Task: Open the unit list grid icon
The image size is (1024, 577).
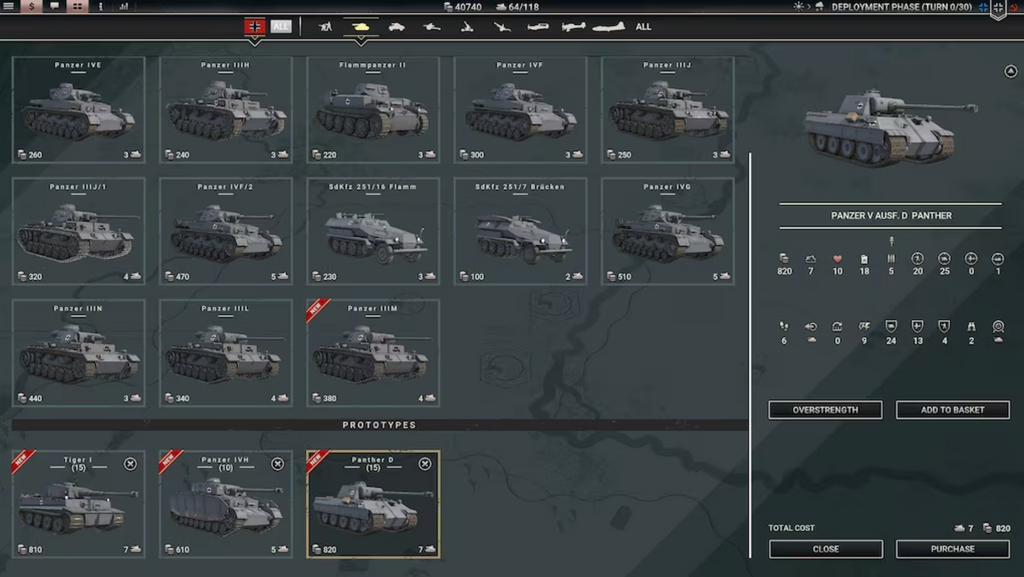Action: tap(77, 7)
